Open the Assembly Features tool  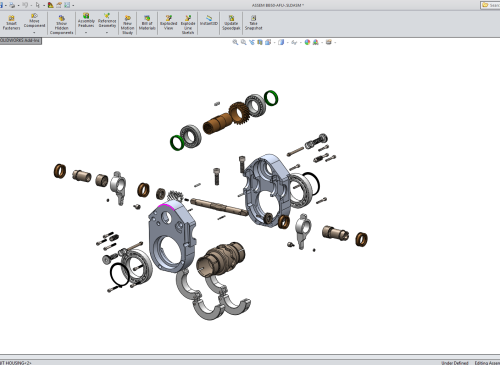[x=86, y=21]
